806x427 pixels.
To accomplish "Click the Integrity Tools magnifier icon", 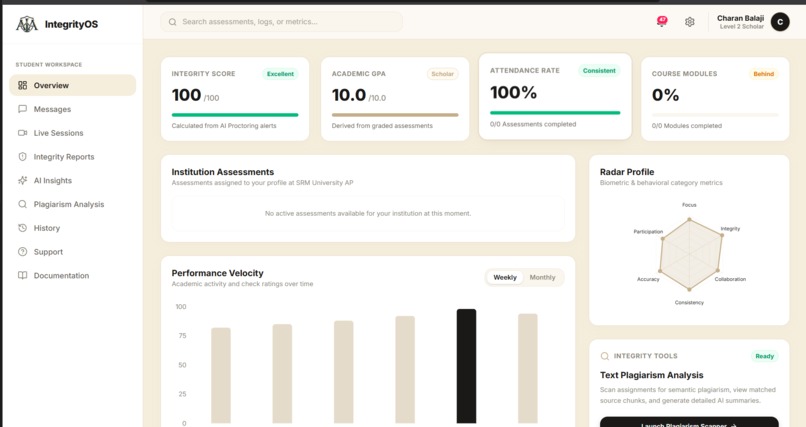I will click(x=604, y=356).
